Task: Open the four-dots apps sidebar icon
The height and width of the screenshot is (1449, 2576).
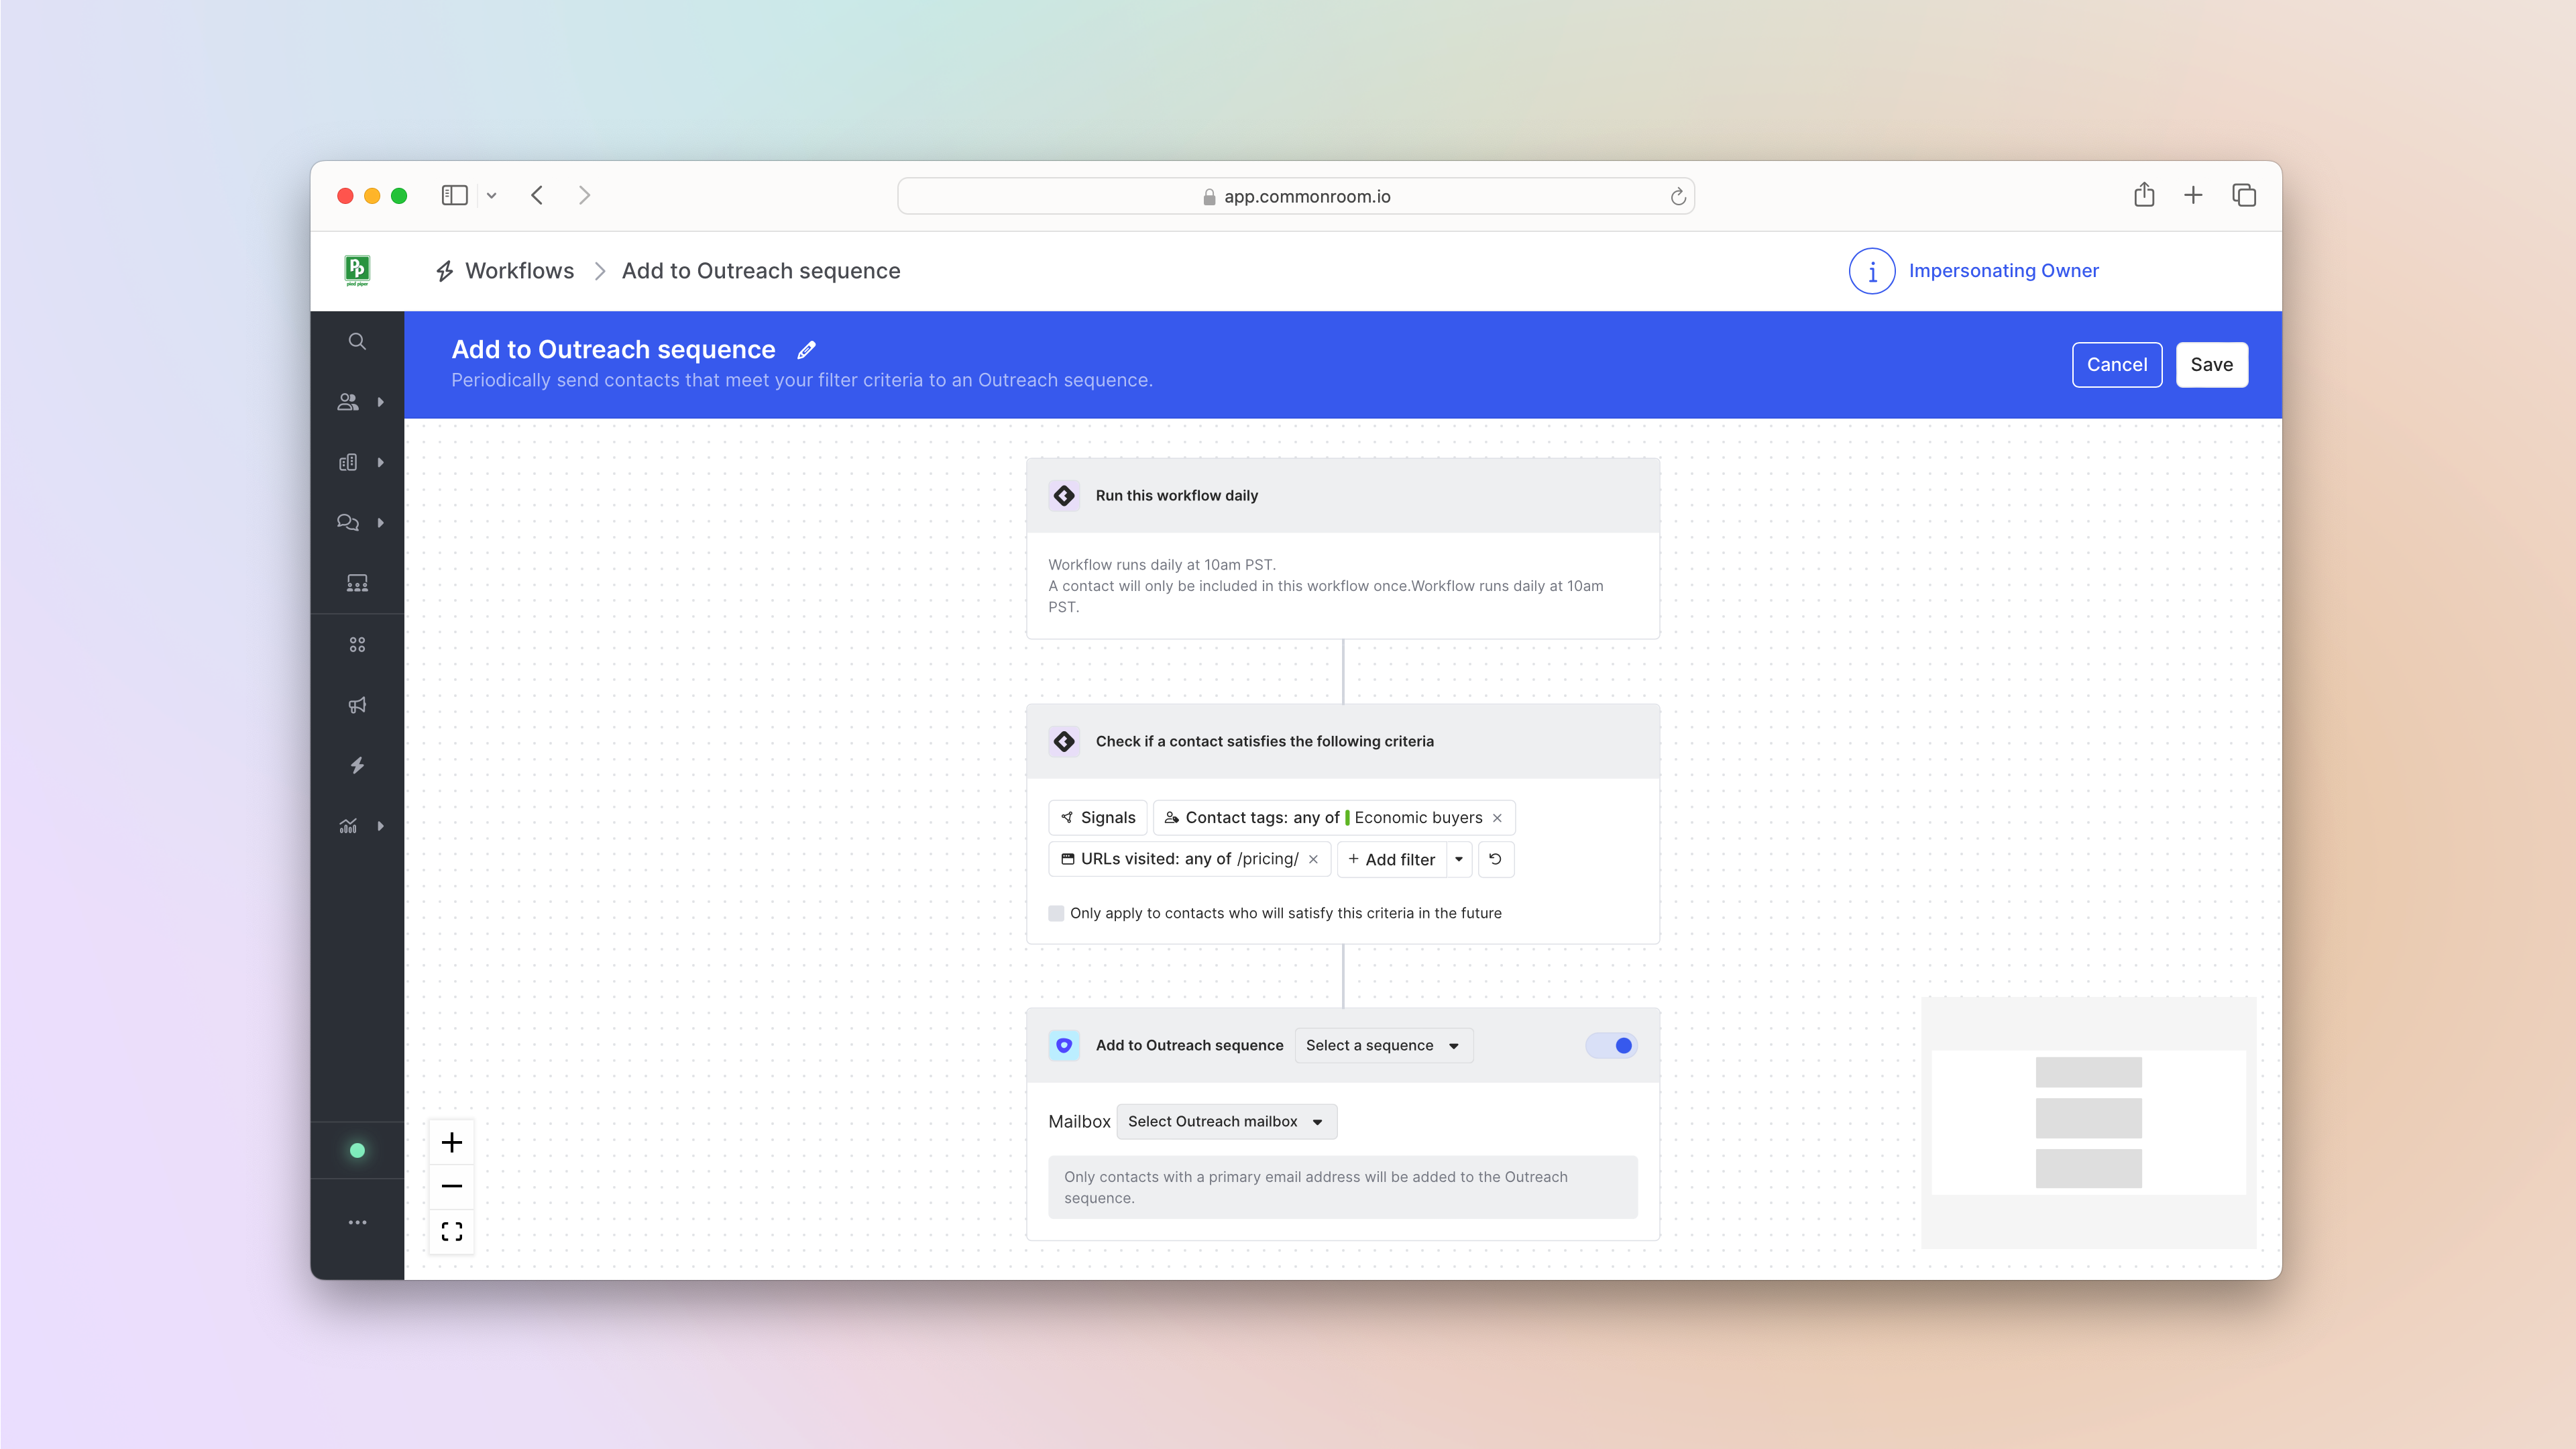Action: (357, 645)
